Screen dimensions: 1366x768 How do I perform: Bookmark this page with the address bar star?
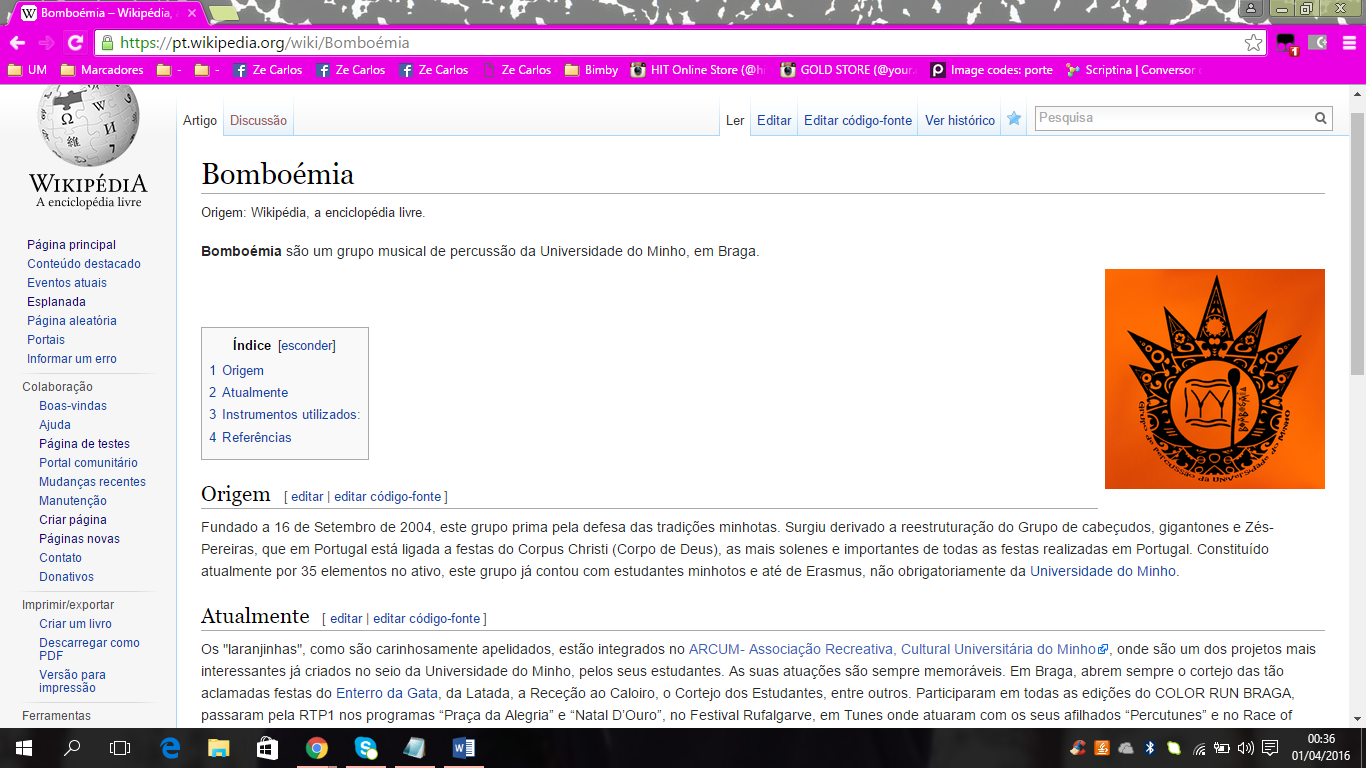click(x=1253, y=43)
